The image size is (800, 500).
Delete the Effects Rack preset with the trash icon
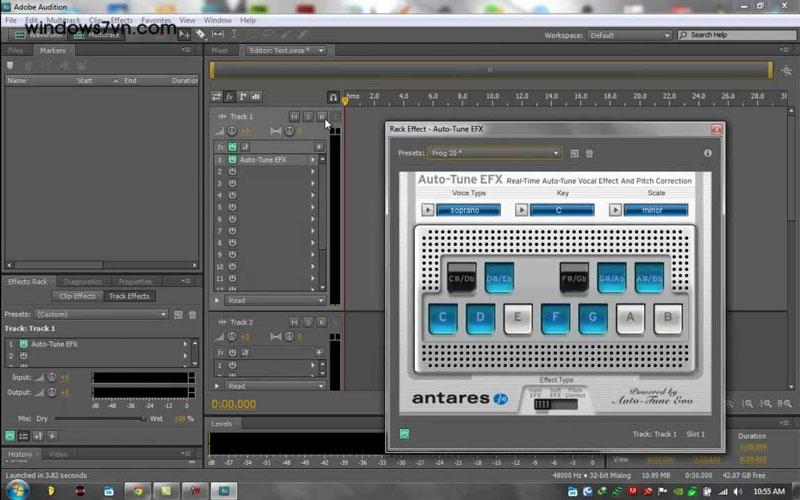click(x=192, y=315)
